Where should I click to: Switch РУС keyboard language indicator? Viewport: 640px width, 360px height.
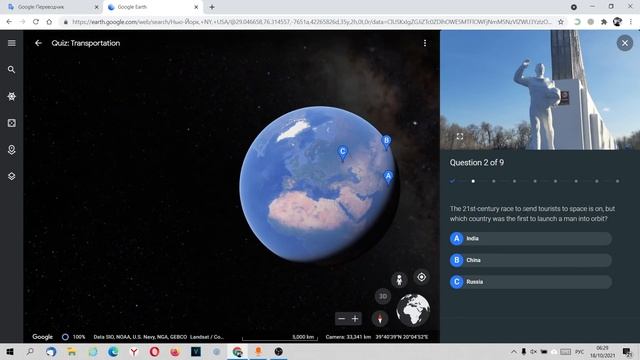tap(579, 351)
